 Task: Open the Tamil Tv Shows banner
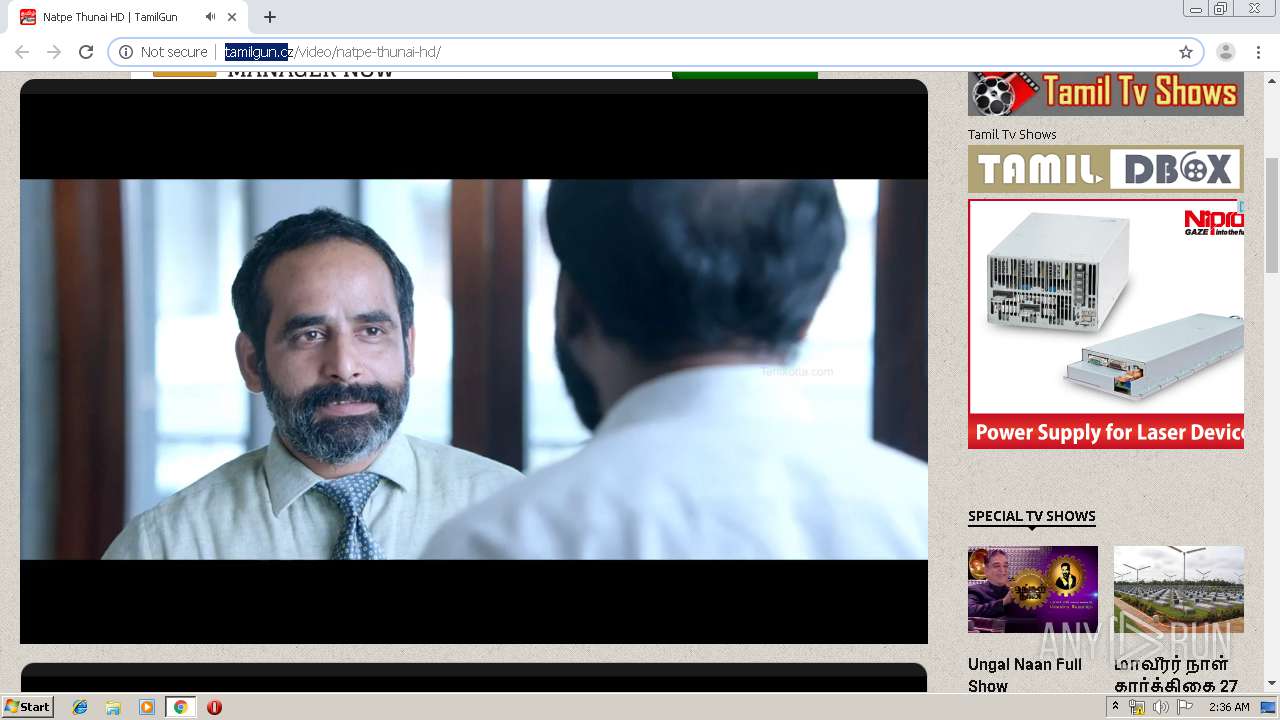(1106, 94)
